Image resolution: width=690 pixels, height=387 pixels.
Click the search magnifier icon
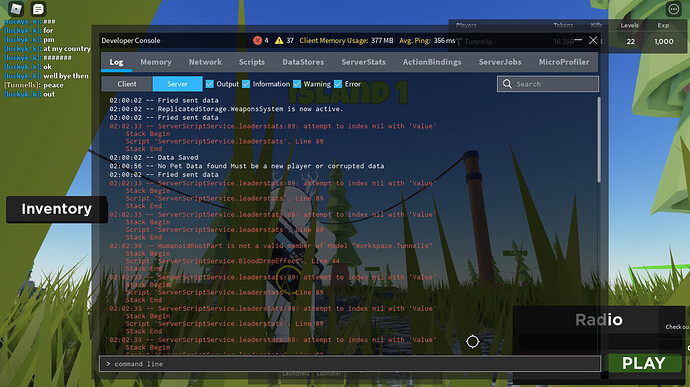pos(507,84)
